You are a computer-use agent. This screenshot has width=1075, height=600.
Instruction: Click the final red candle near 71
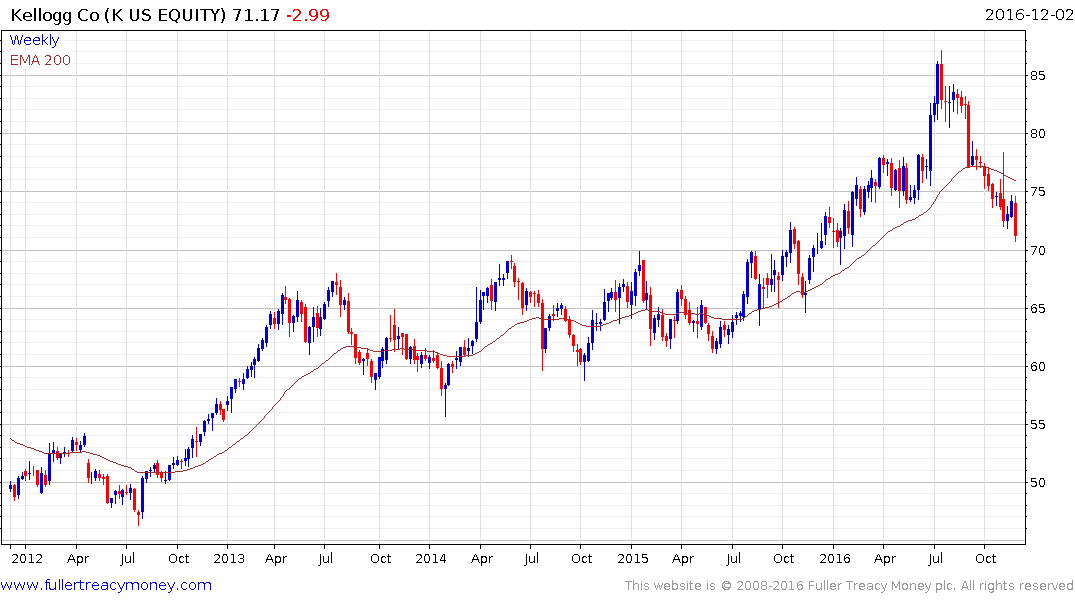(x=1015, y=218)
